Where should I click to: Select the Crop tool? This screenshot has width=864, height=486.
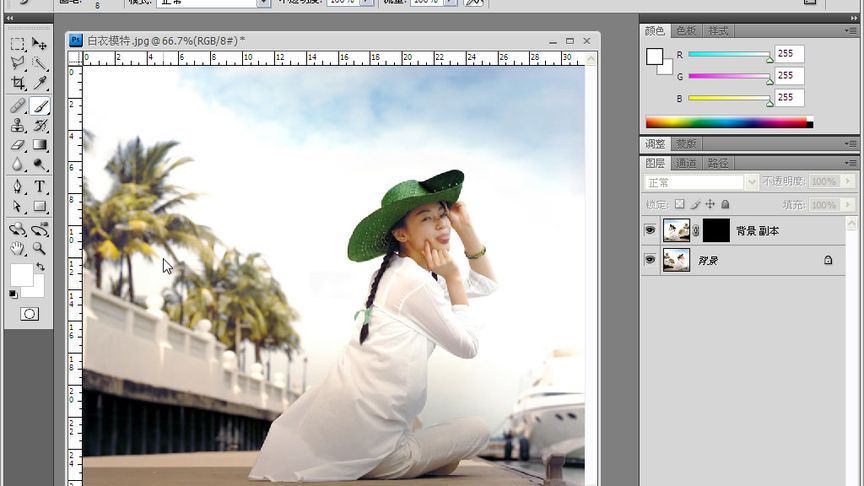click(x=18, y=84)
